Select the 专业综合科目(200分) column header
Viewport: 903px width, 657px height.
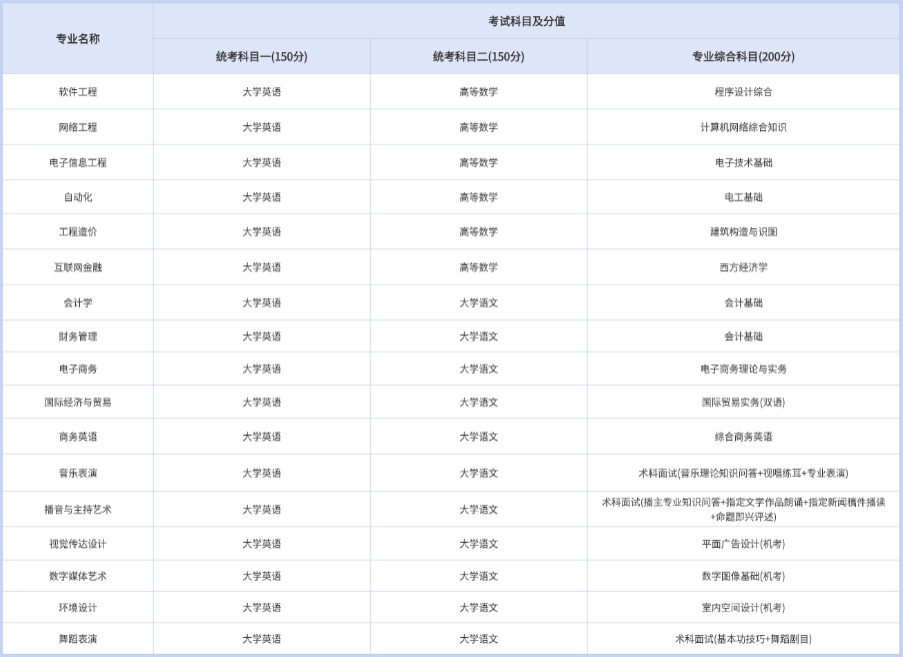pyautogui.click(x=743, y=57)
